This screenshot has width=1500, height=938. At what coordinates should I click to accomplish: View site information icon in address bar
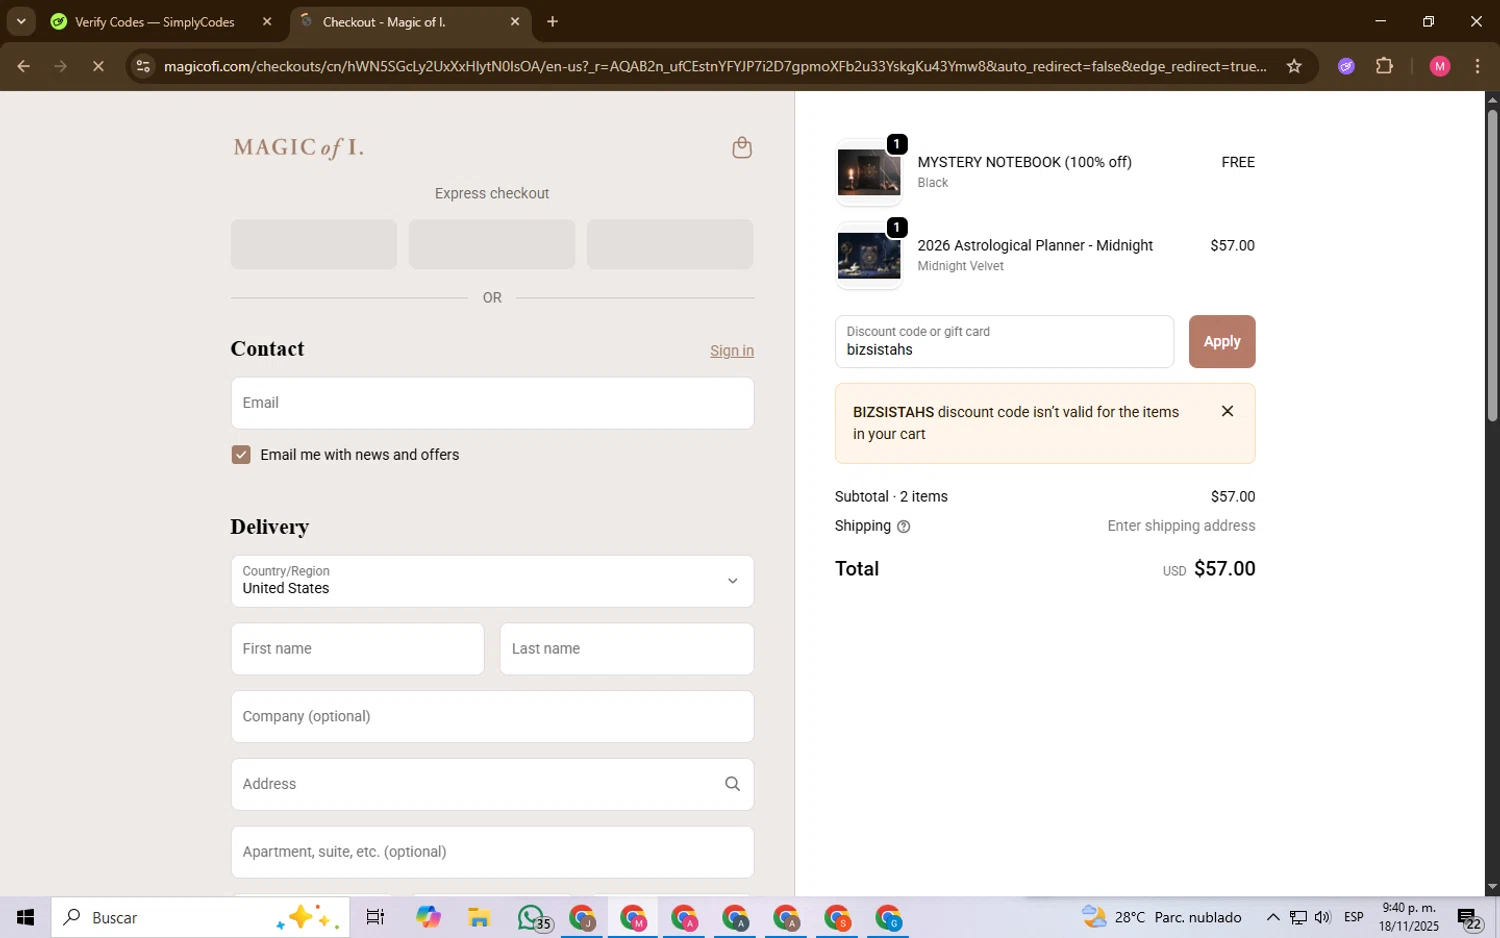coord(143,66)
